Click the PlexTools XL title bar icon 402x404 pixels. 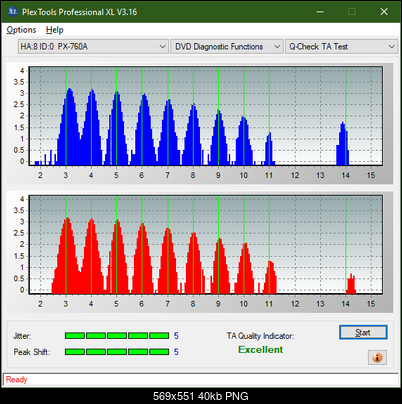[13, 12]
